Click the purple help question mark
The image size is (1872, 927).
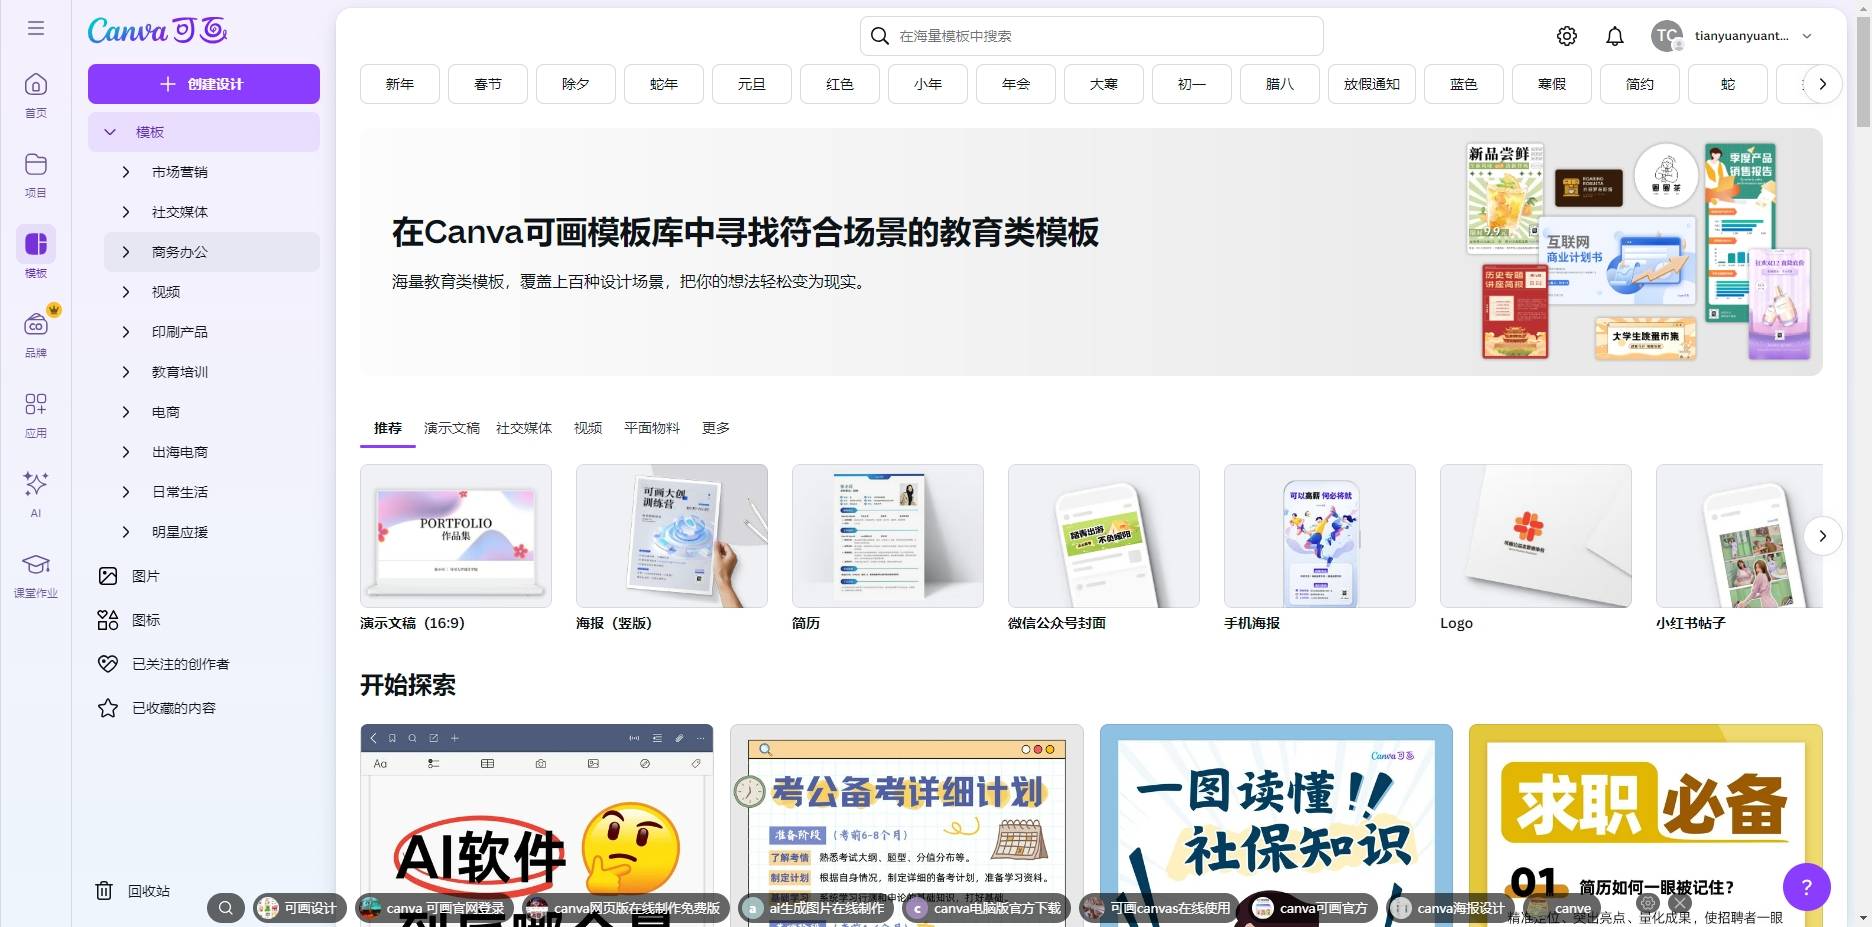[x=1806, y=886]
